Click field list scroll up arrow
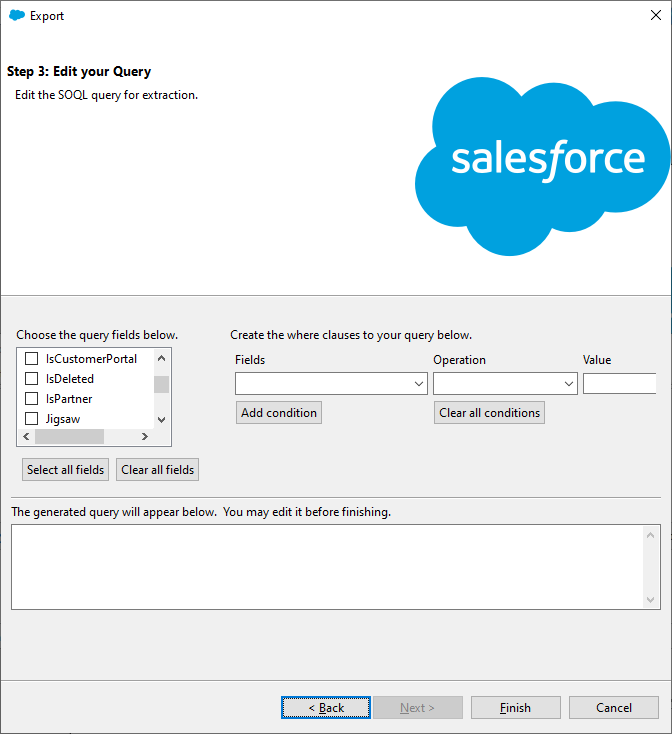 pos(161,359)
